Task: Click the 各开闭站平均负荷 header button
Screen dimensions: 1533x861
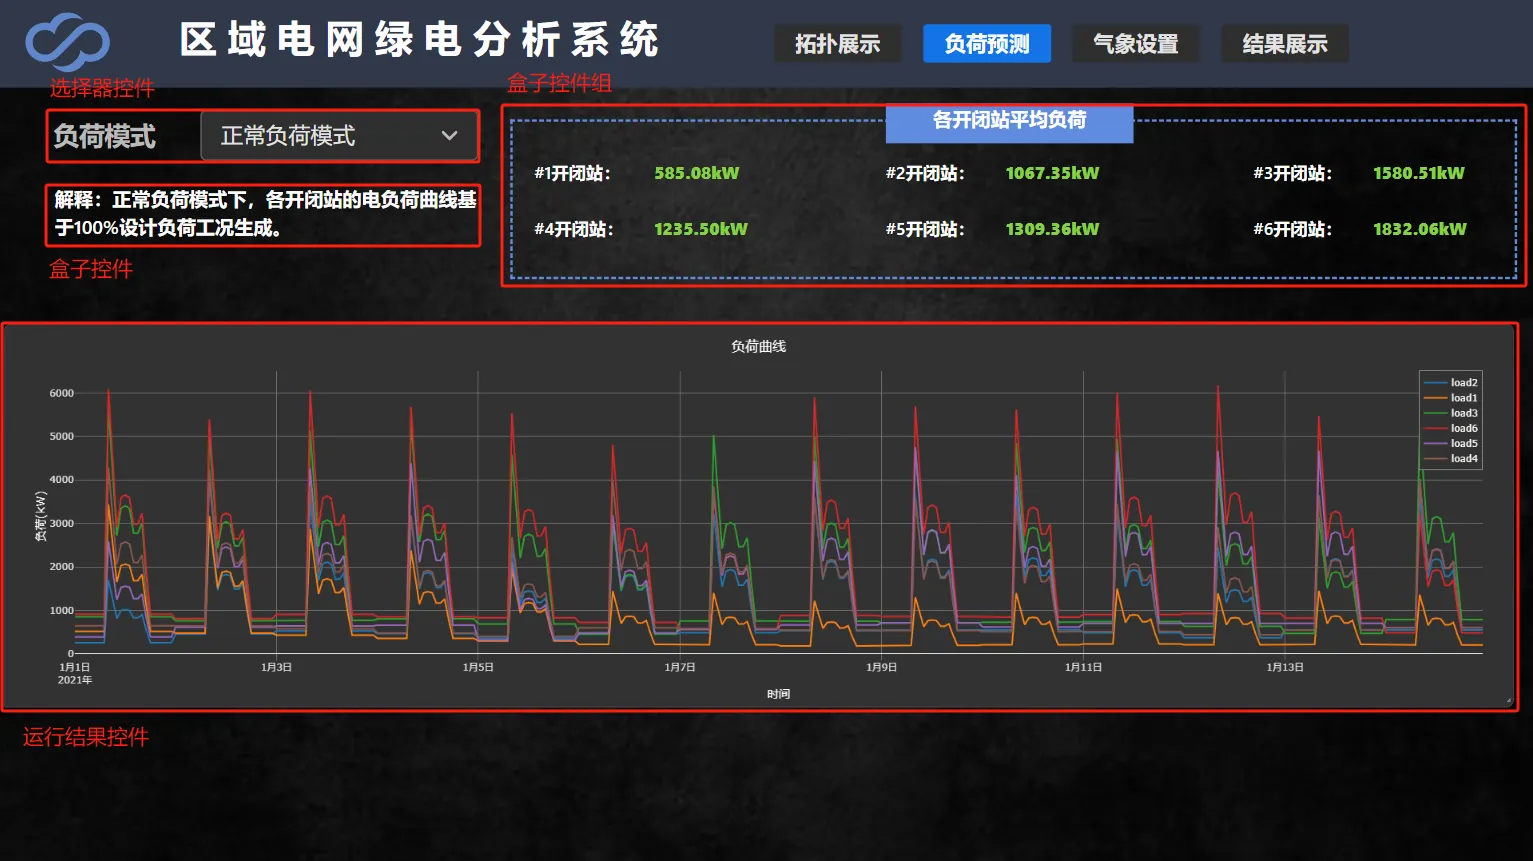Action: (x=1009, y=121)
